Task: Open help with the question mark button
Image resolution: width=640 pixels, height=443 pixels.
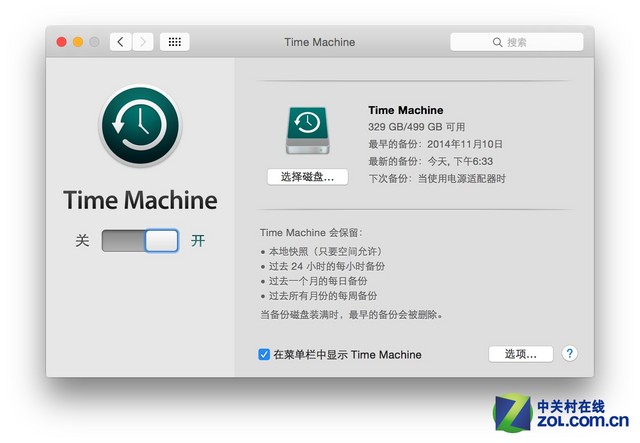Action: pyautogui.click(x=569, y=354)
